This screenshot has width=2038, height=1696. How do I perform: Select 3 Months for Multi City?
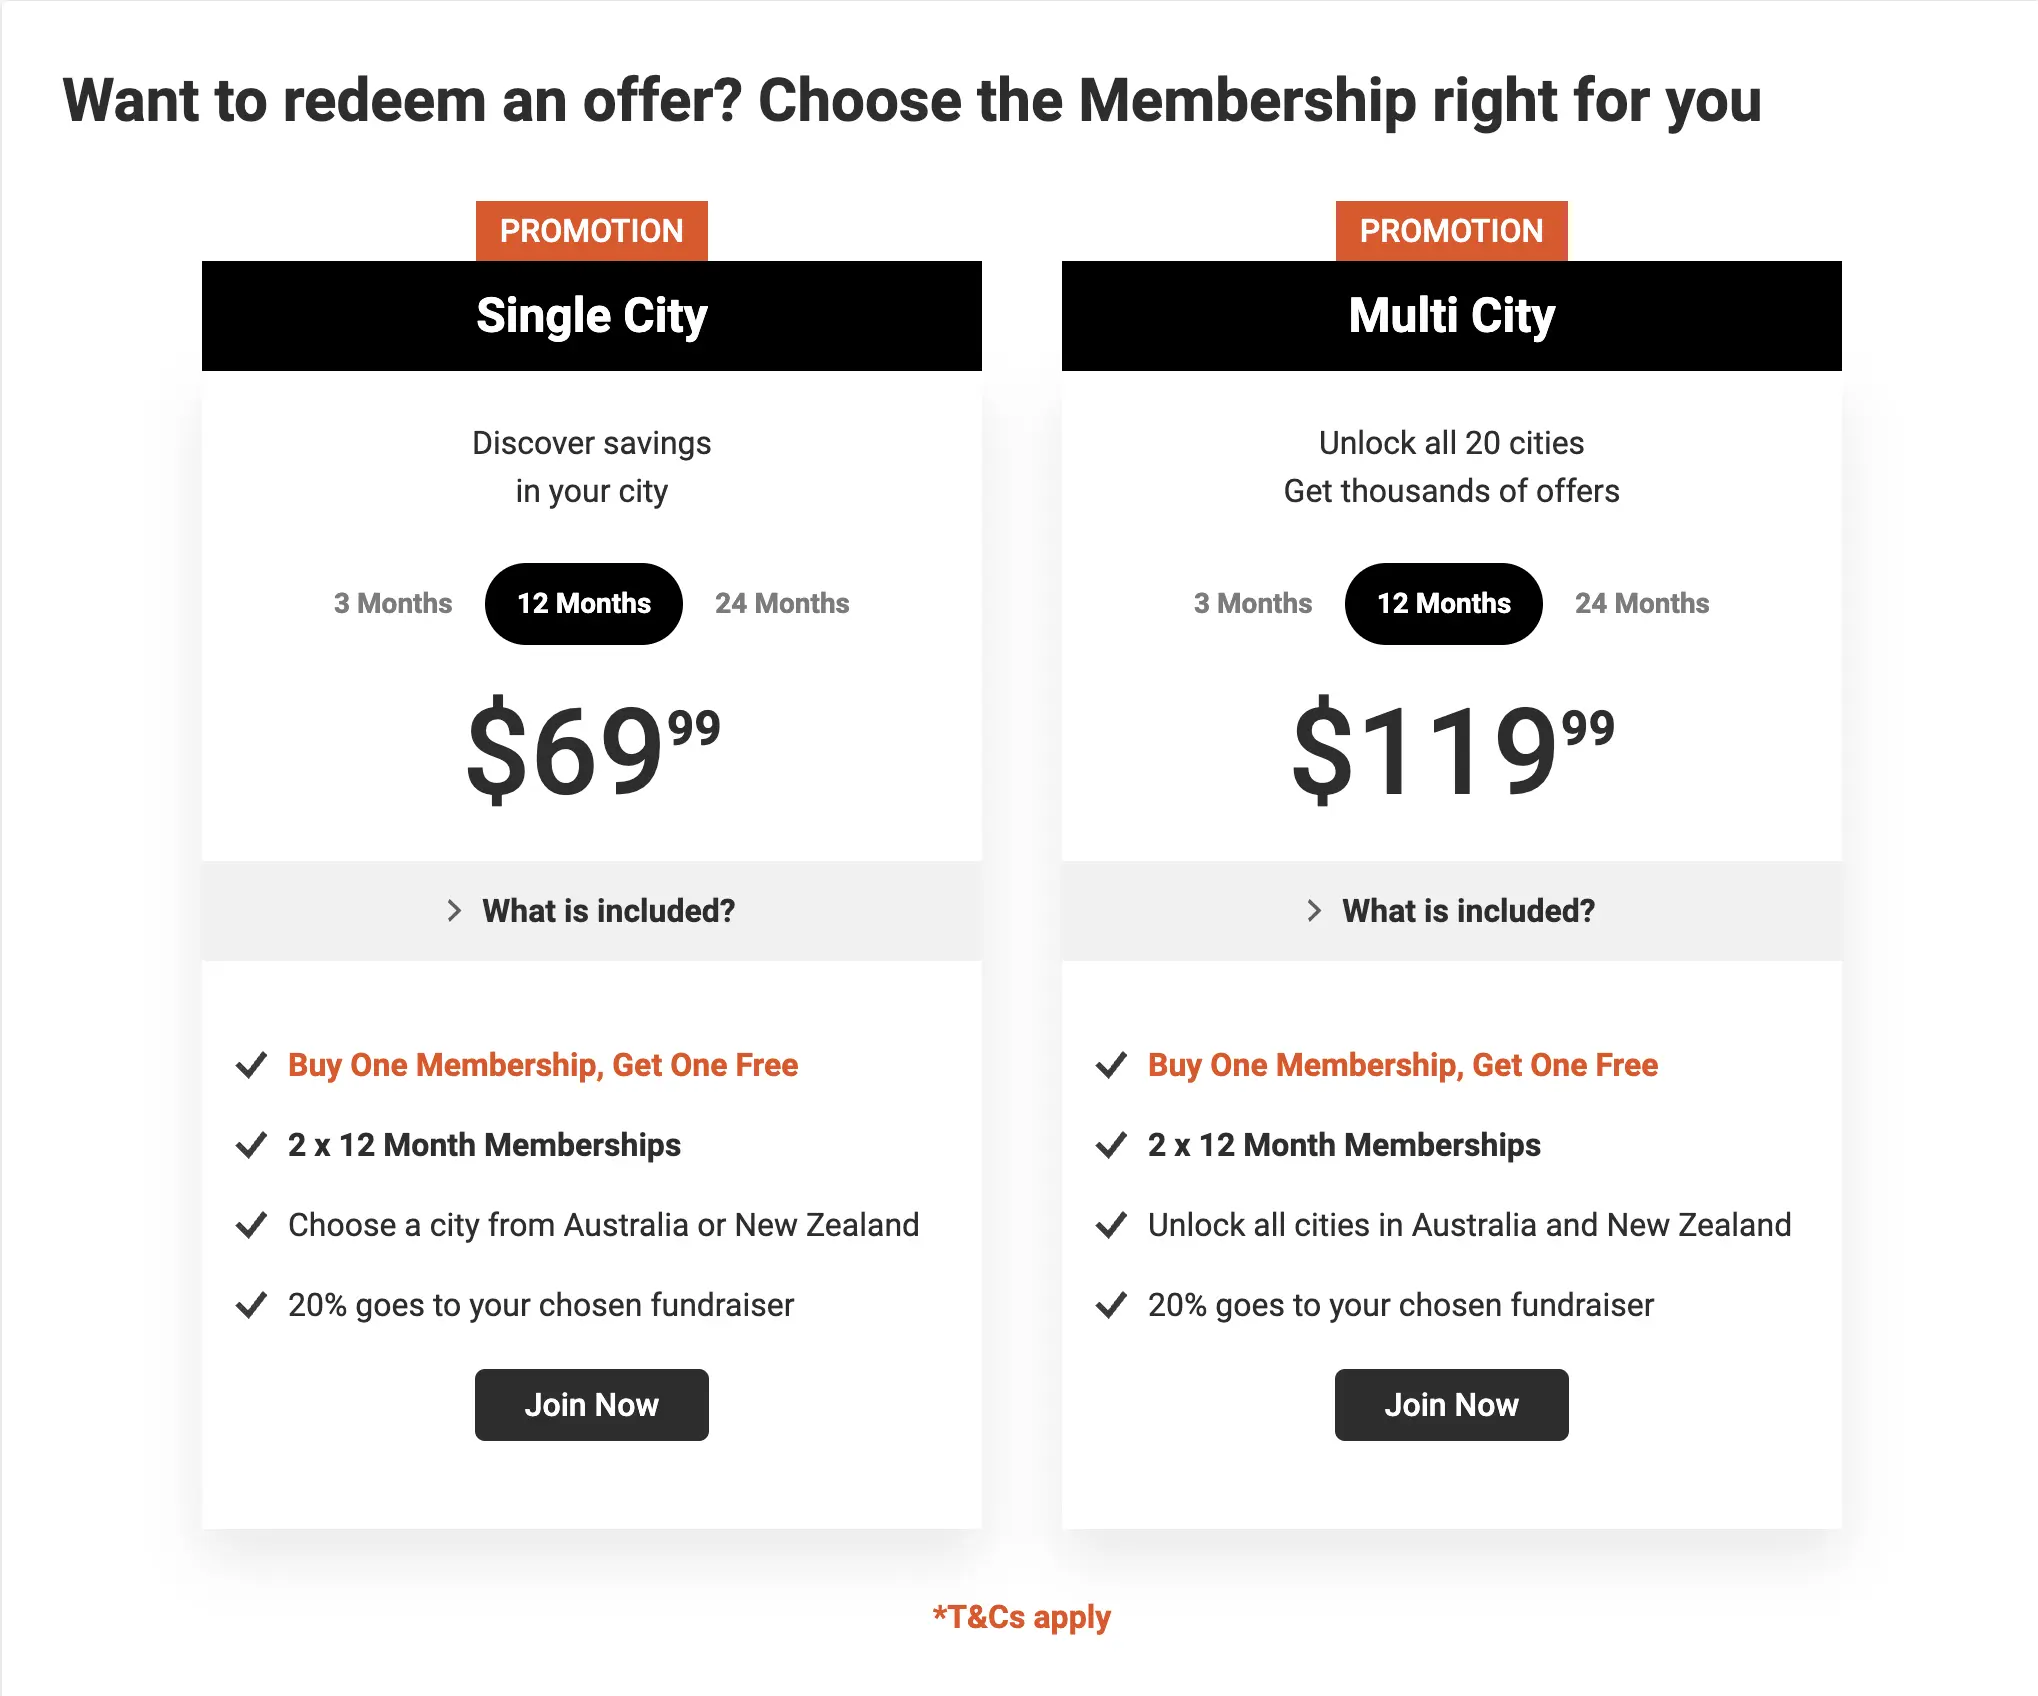click(x=1253, y=603)
